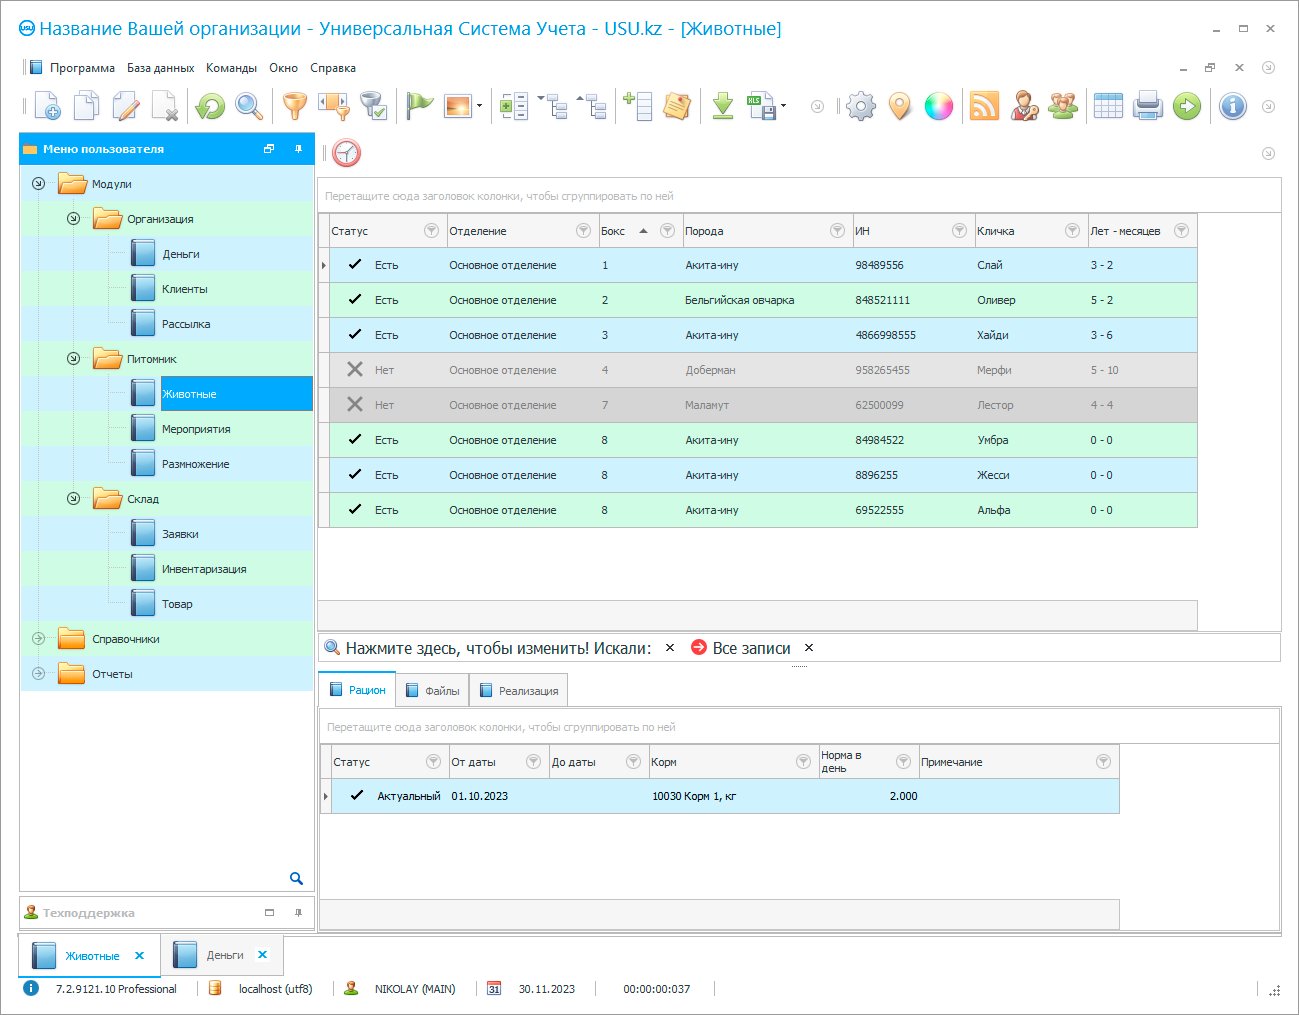The width and height of the screenshot is (1299, 1015).
Task: Toggle status checkmark for Оливер row
Action: (x=355, y=300)
